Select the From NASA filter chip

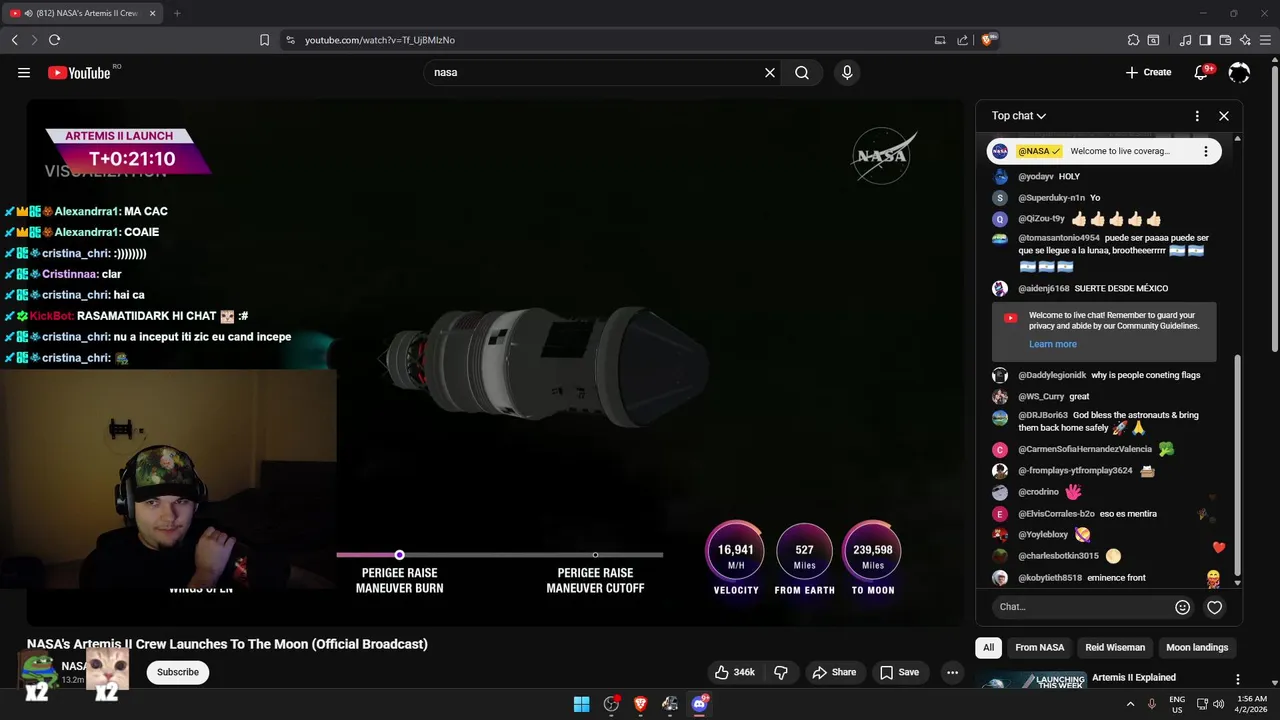(x=1040, y=647)
